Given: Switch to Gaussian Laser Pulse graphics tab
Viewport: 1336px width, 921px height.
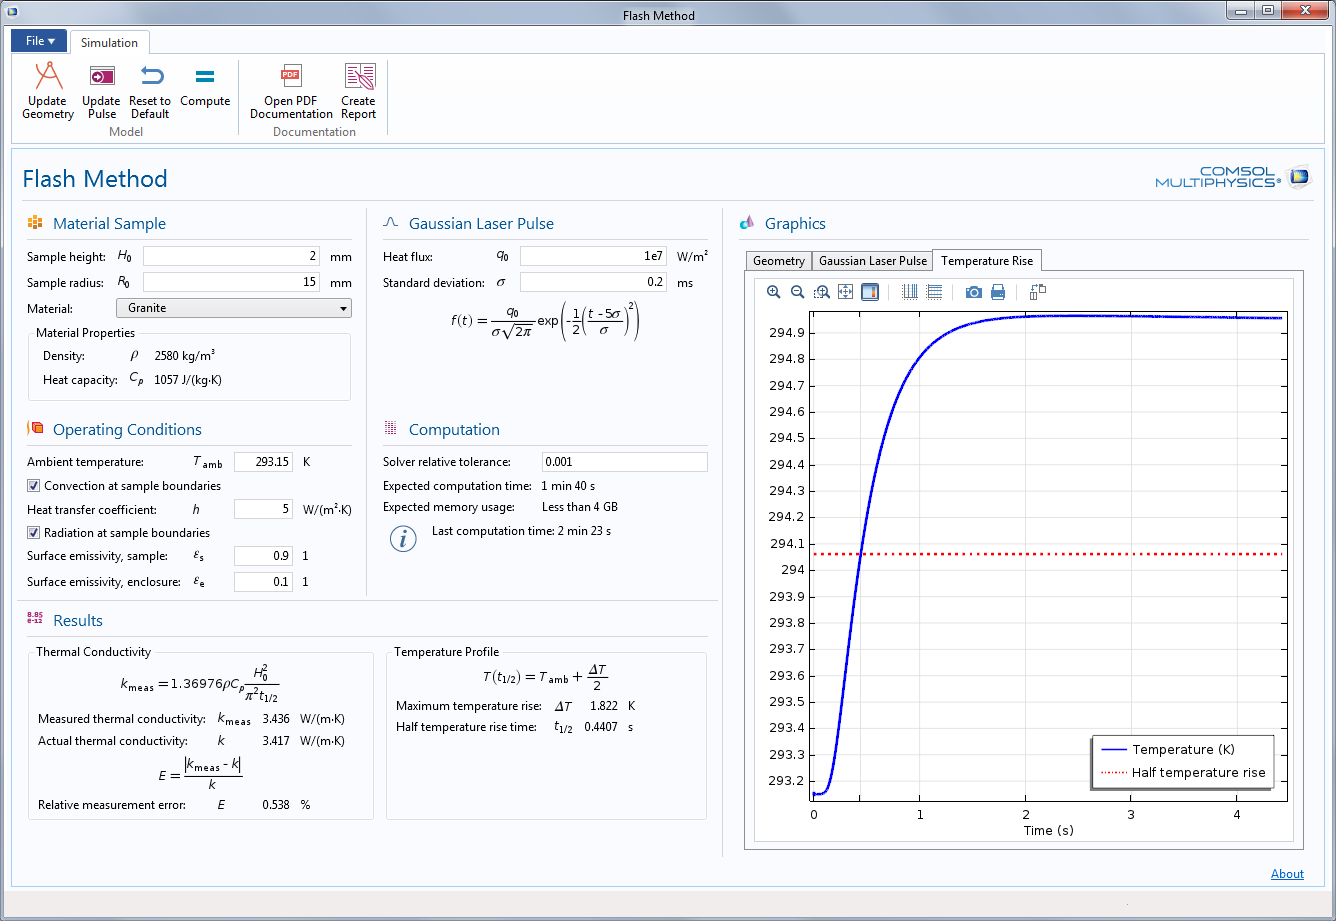Looking at the screenshot, I should (x=872, y=261).
